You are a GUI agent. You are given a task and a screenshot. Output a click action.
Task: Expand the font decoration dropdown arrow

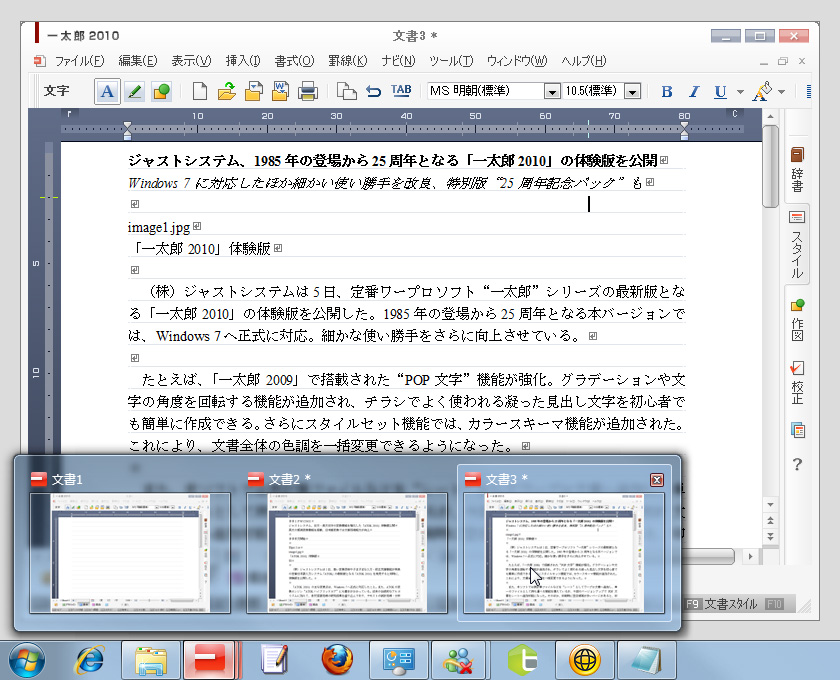click(782, 92)
